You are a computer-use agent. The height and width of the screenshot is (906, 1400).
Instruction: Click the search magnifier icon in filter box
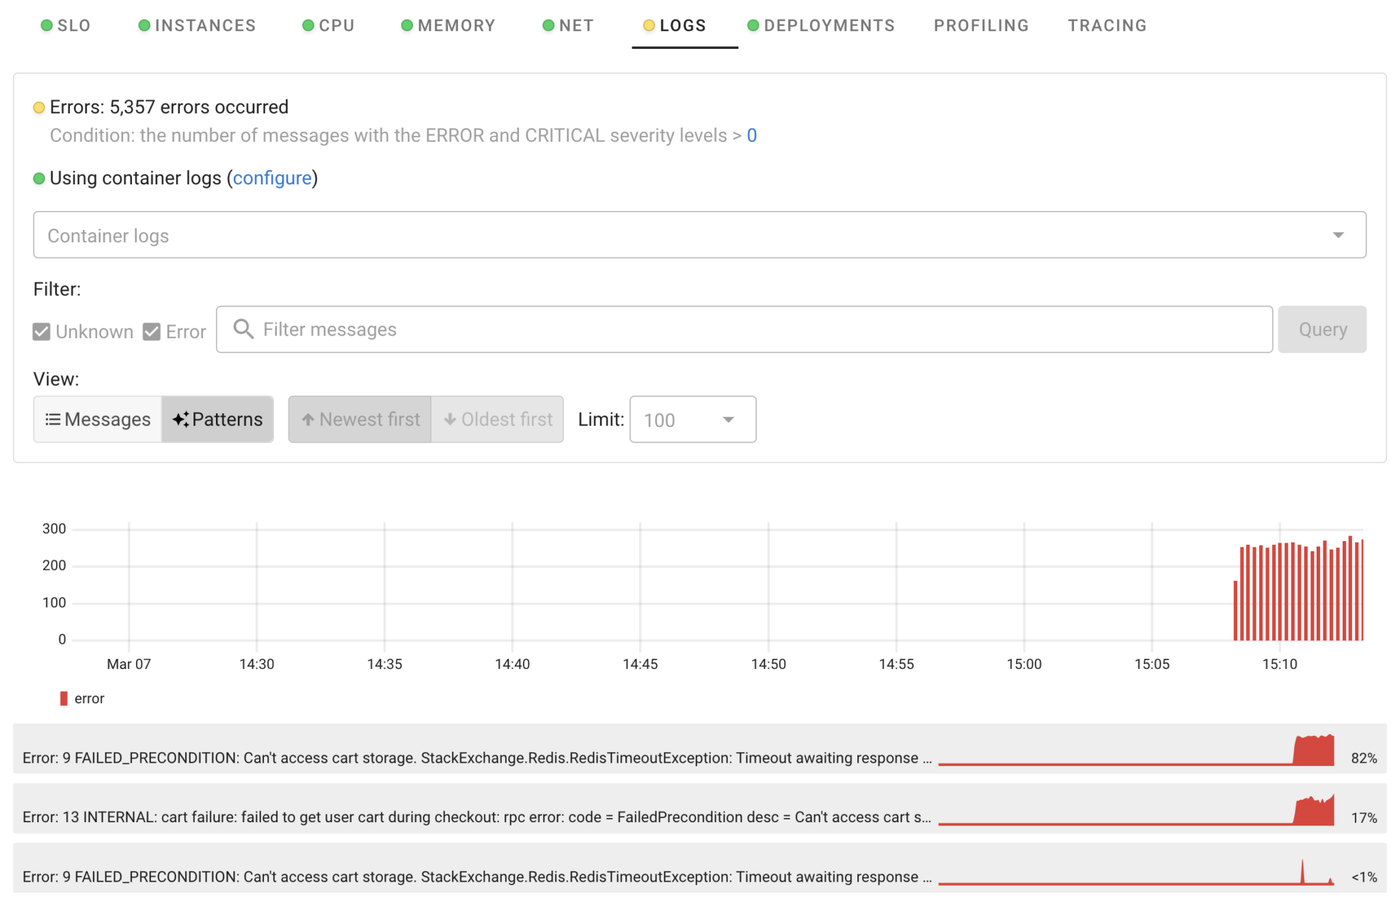tap(243, 329)
